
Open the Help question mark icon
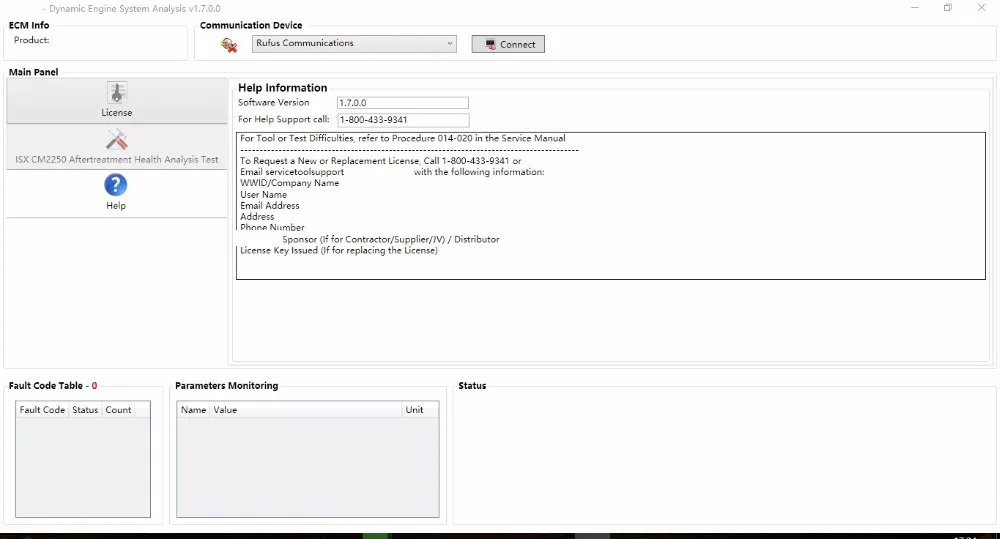[115, 185]
